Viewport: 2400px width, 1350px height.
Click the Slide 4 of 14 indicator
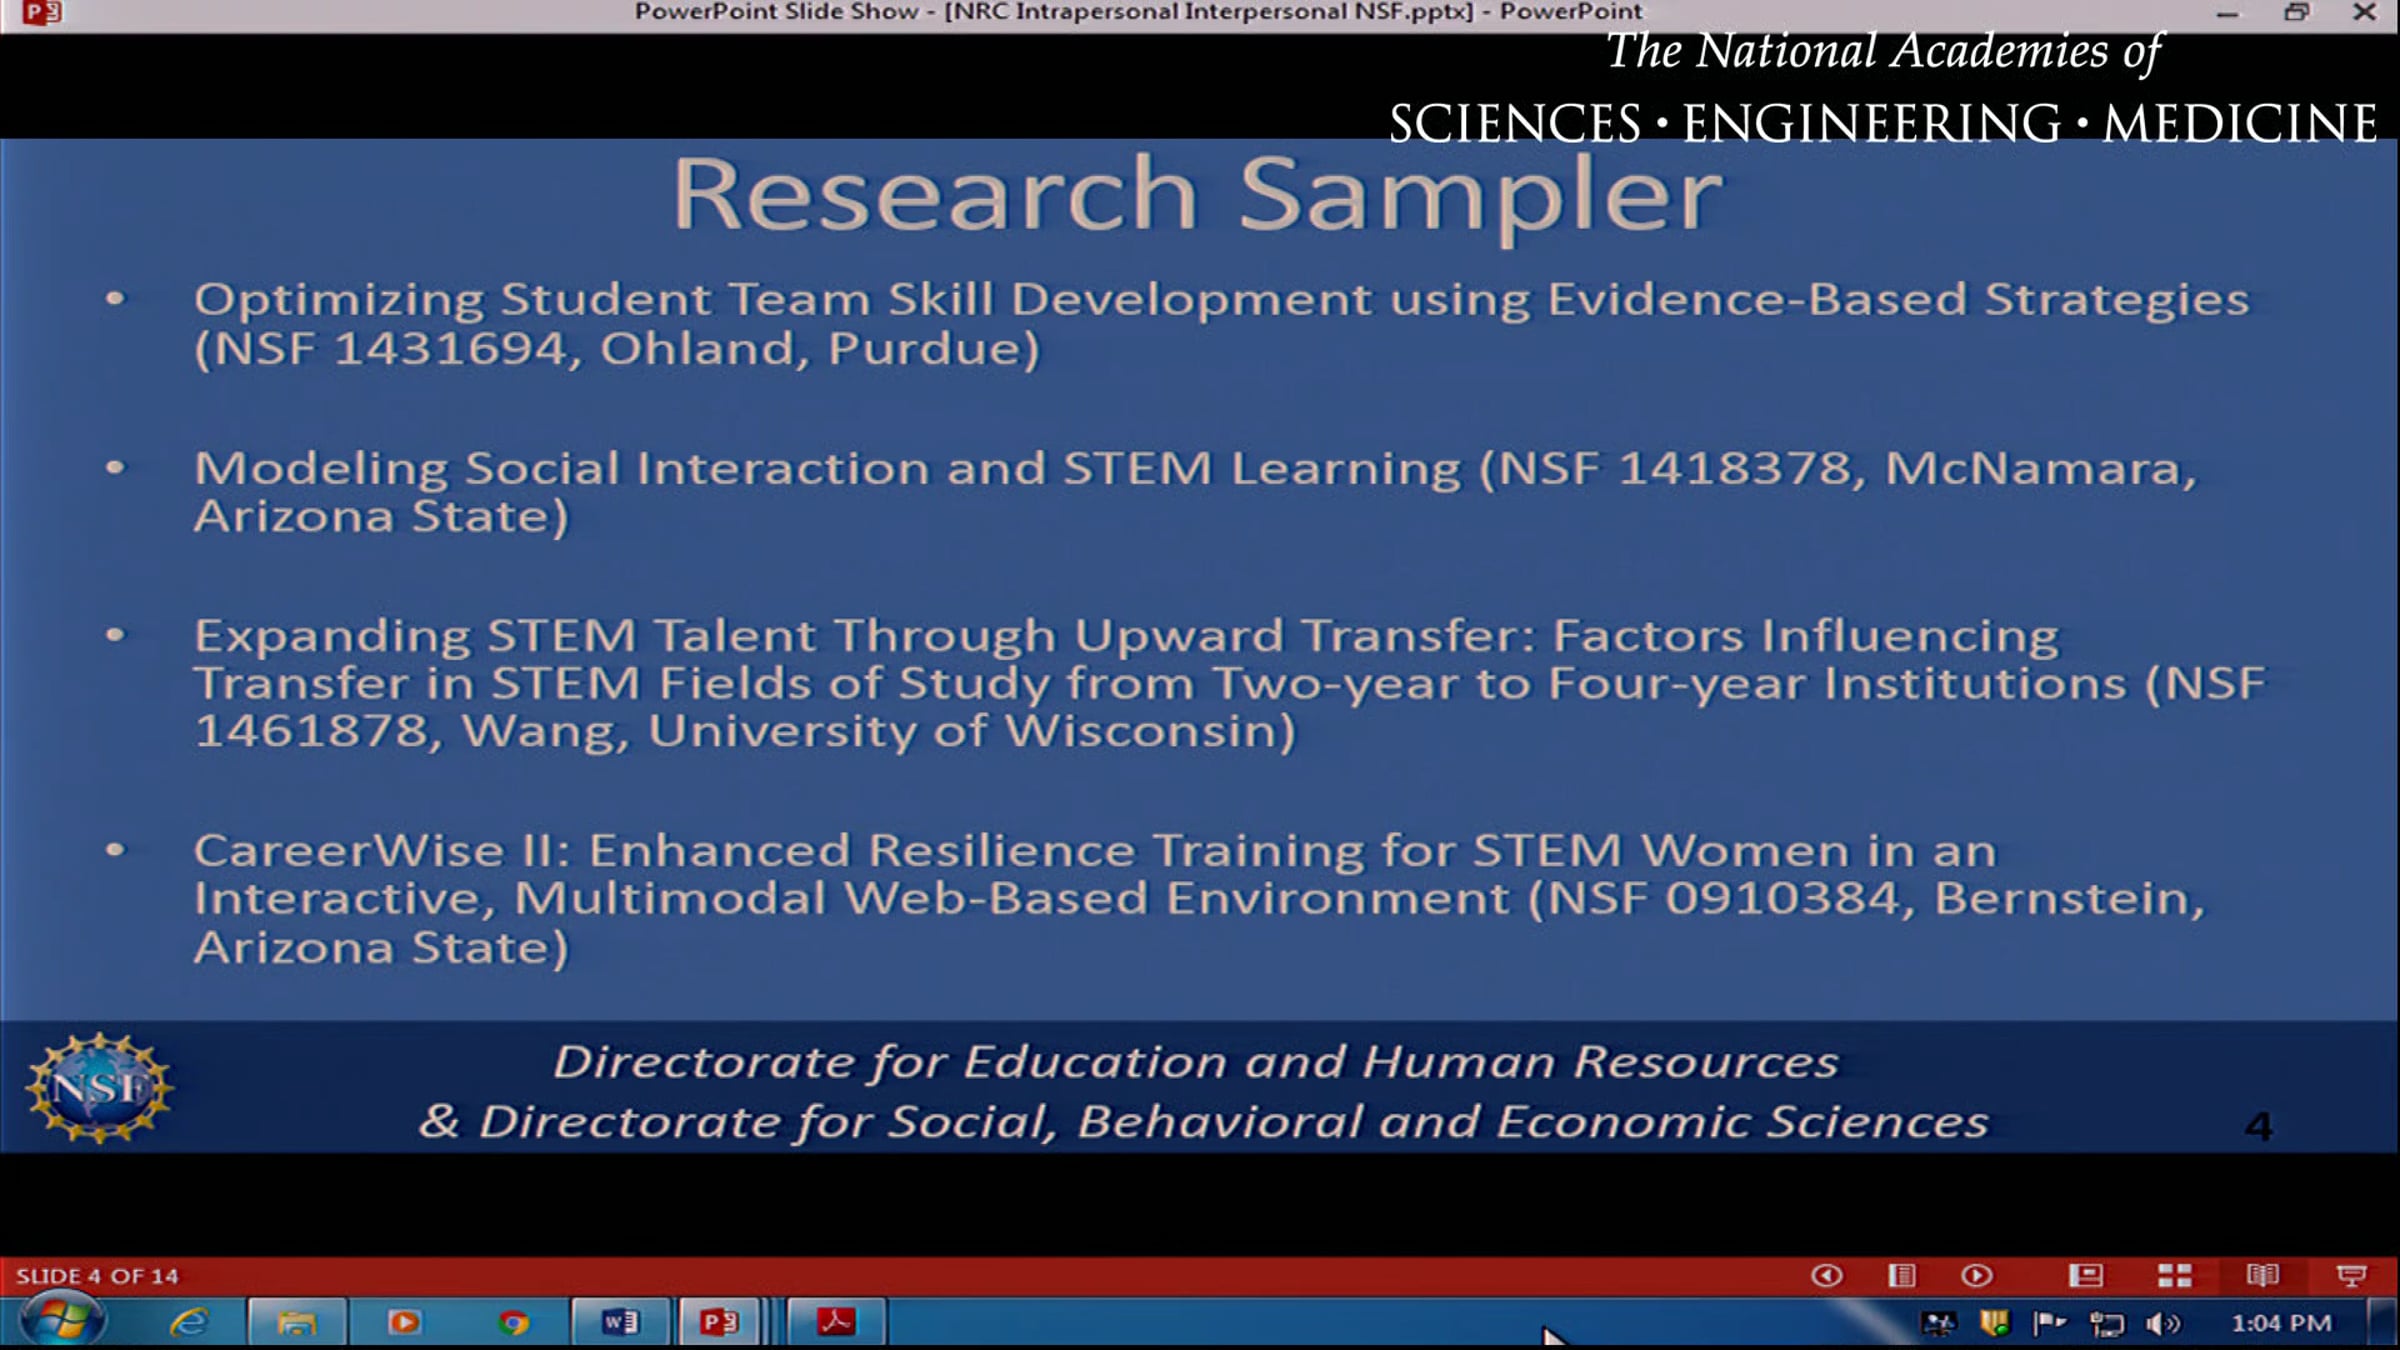tap(97, 1276)
